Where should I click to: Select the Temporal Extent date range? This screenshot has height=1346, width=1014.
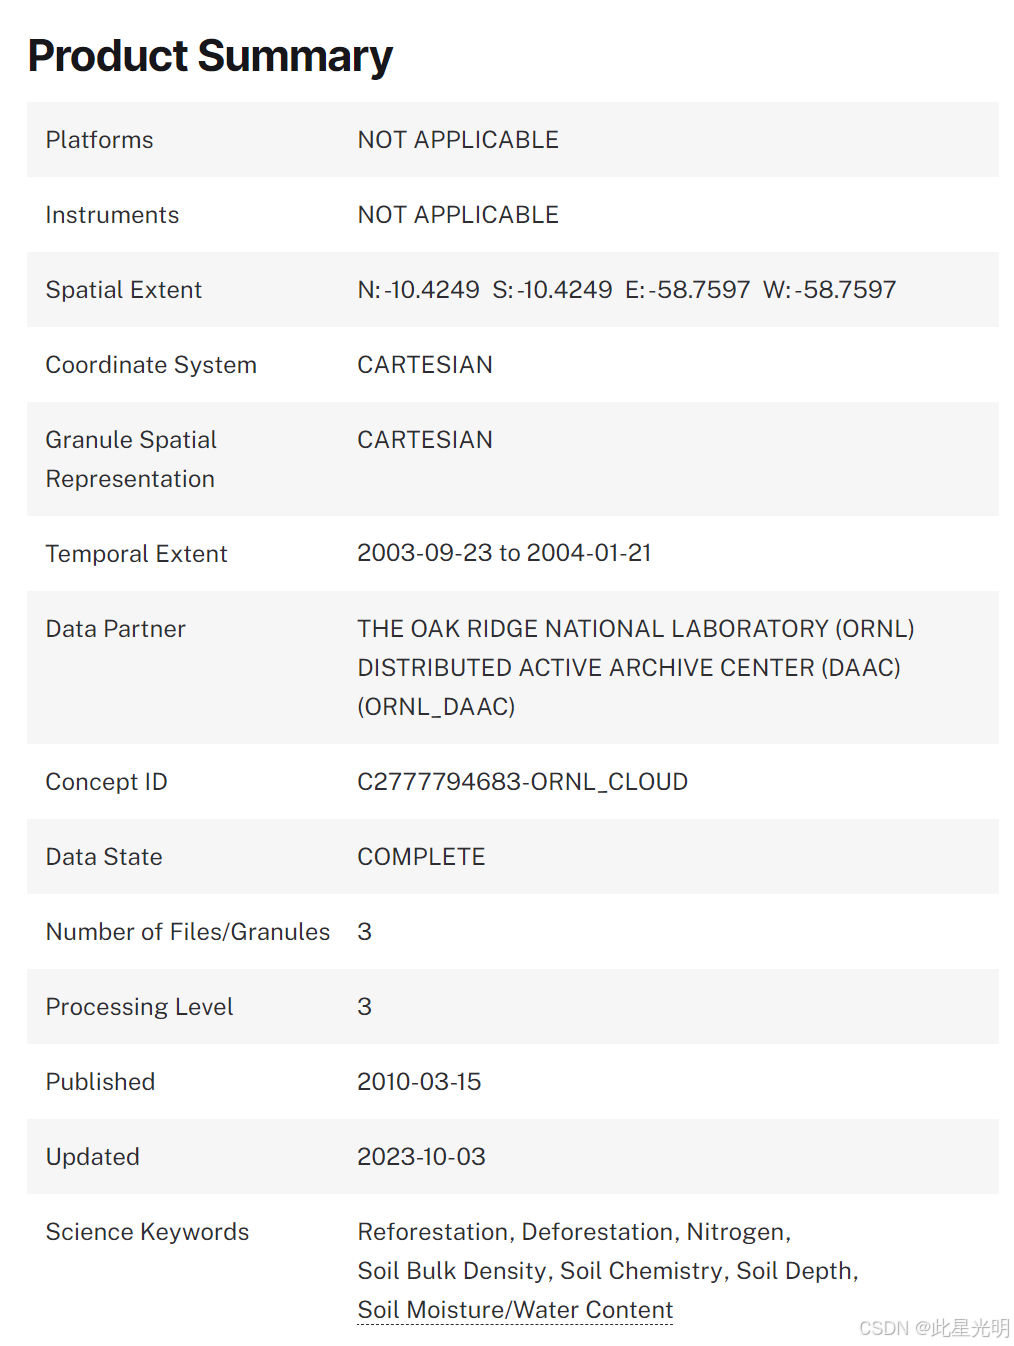pyautogui.click(x=504, y=553)
